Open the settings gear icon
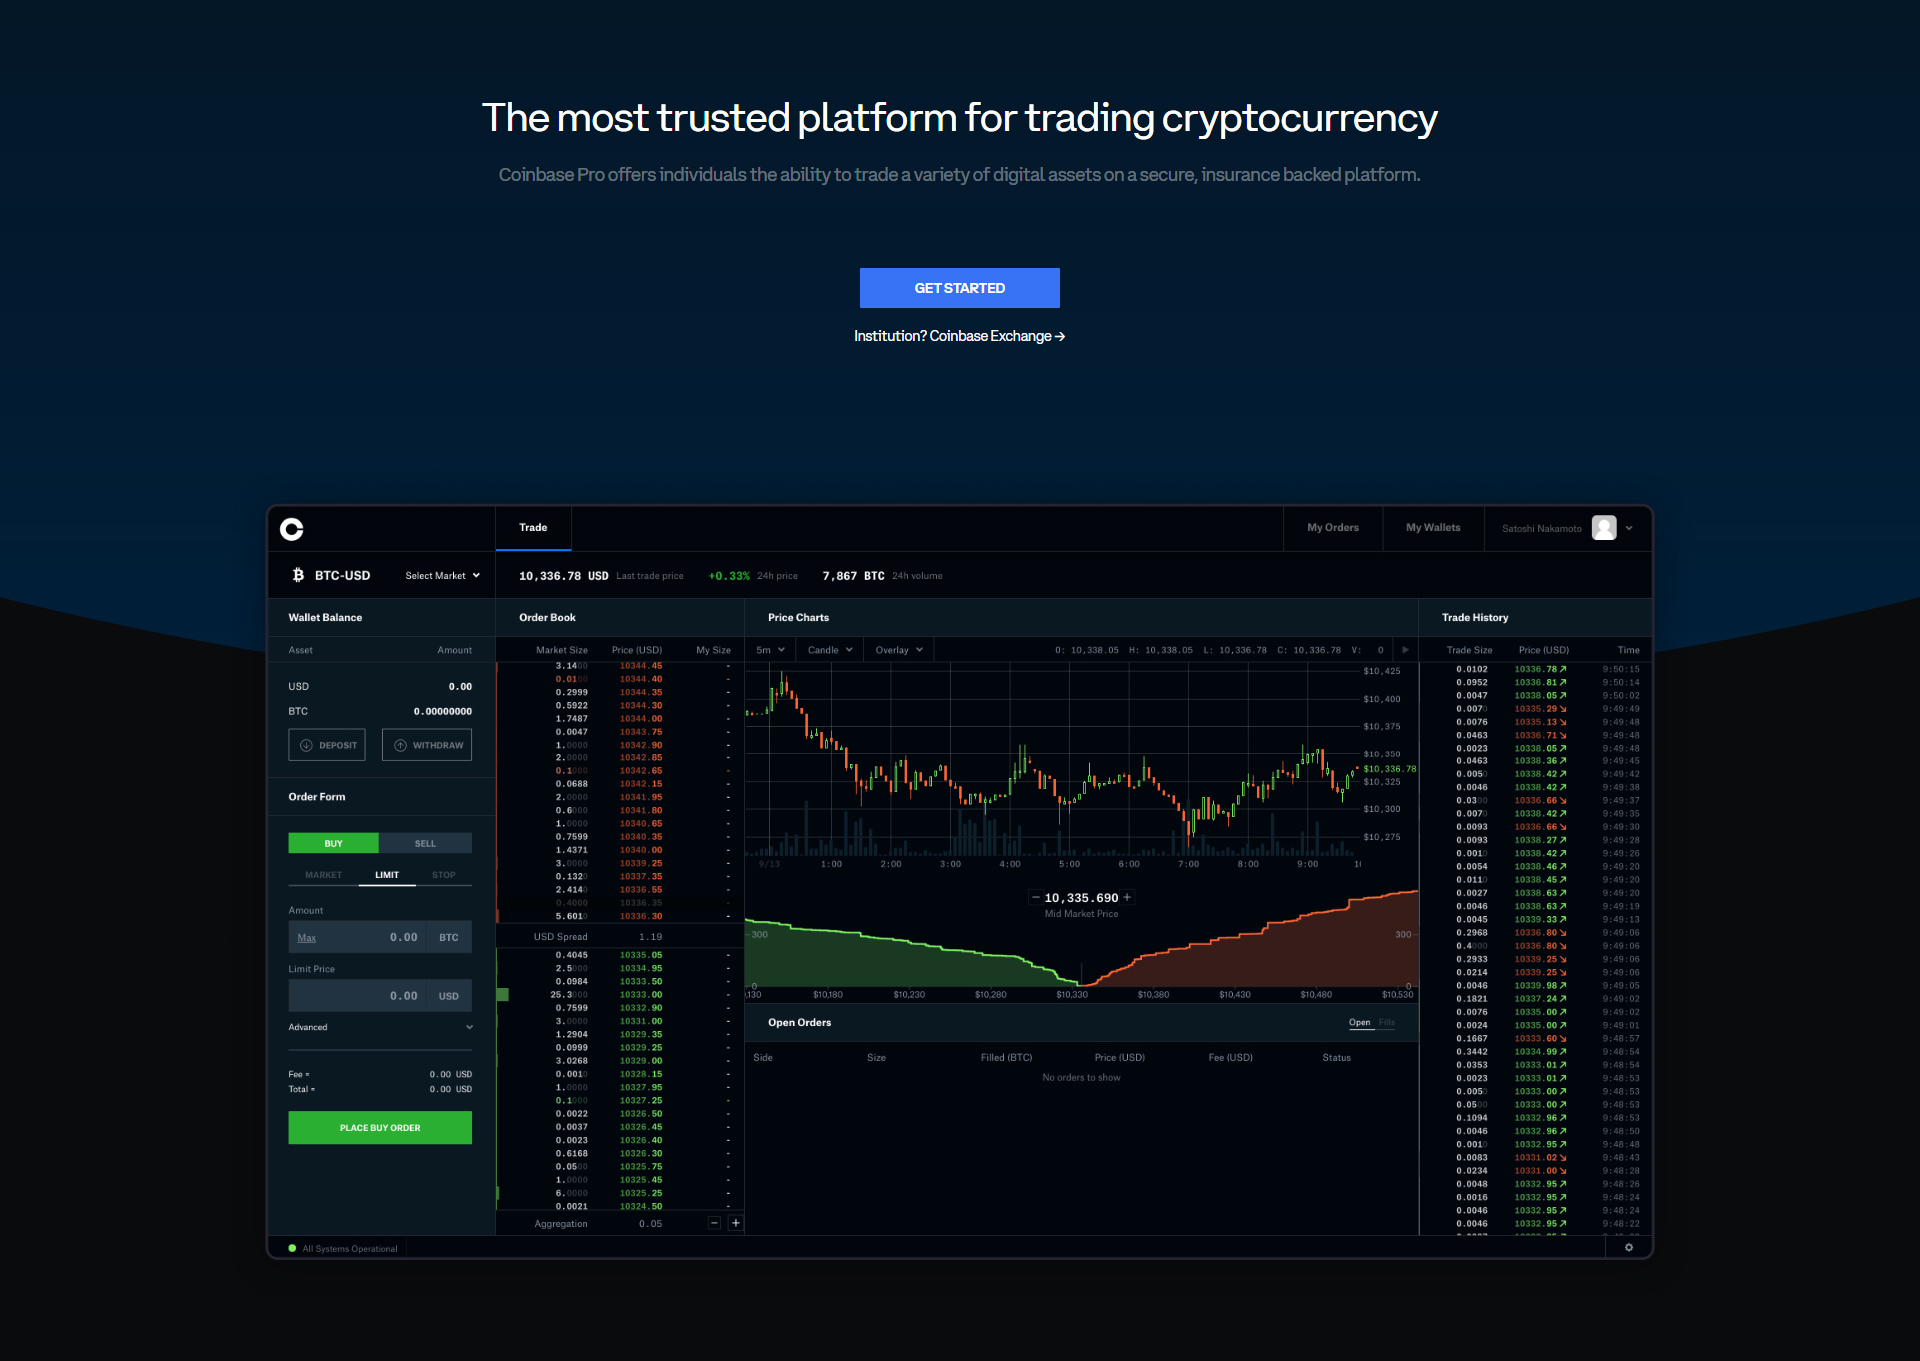 point(1628,1247)
